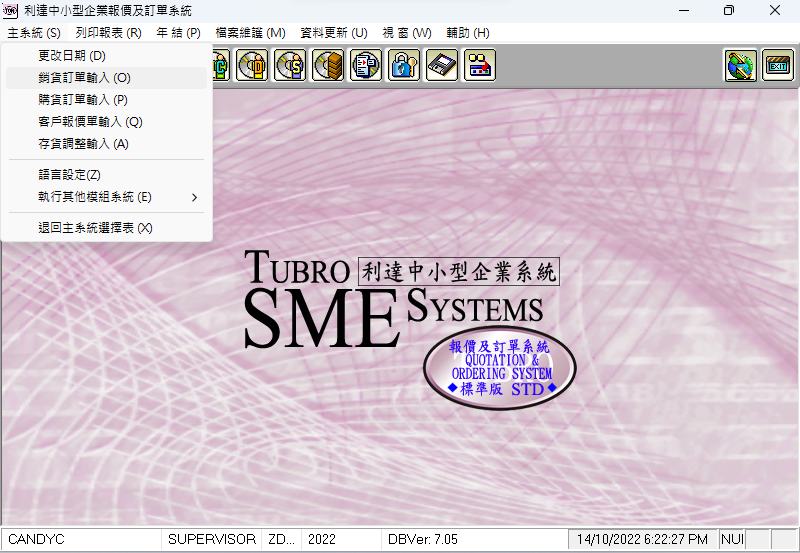Open the 檔案維護 (M) menu
Image resolution: width=800 pixels, height=553 pixels.
coord(250,33)
